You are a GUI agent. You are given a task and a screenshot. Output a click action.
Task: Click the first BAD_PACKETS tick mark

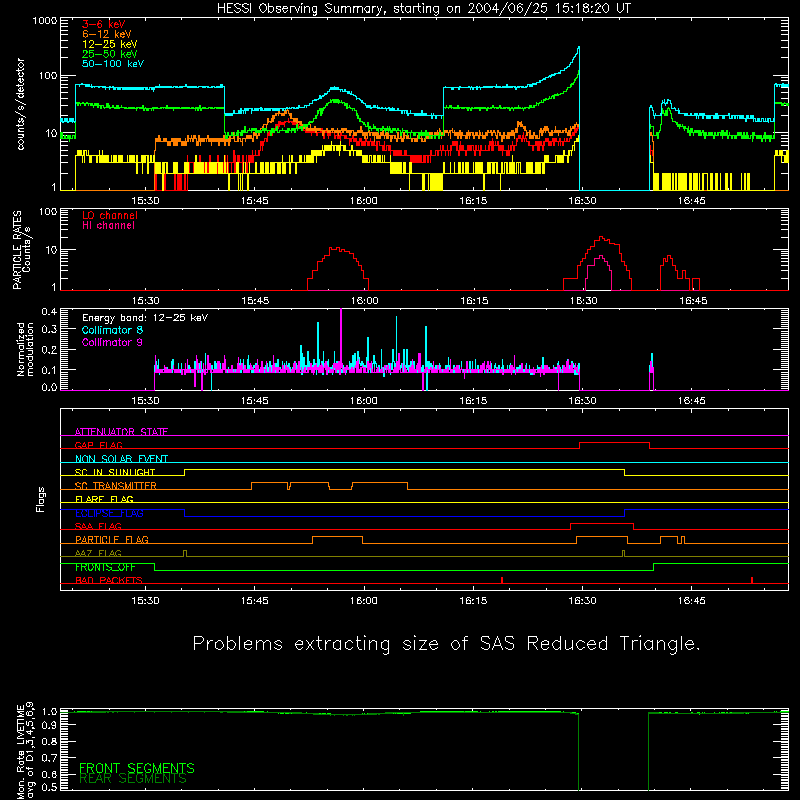(502, 580)
